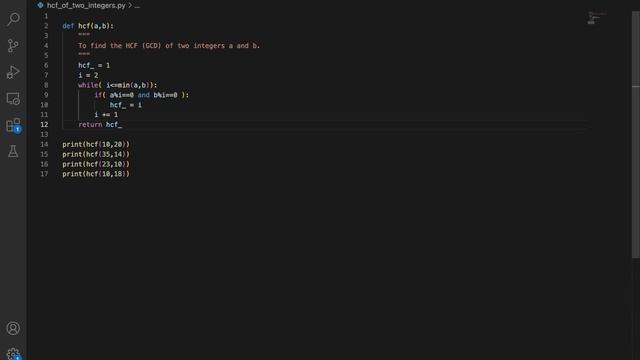This screenshot has width=640, height=360.
Task: Click the 'if( a%i==0 and b%i==0 ):' line
Action: pyautogui.click(x=142, y=95)
